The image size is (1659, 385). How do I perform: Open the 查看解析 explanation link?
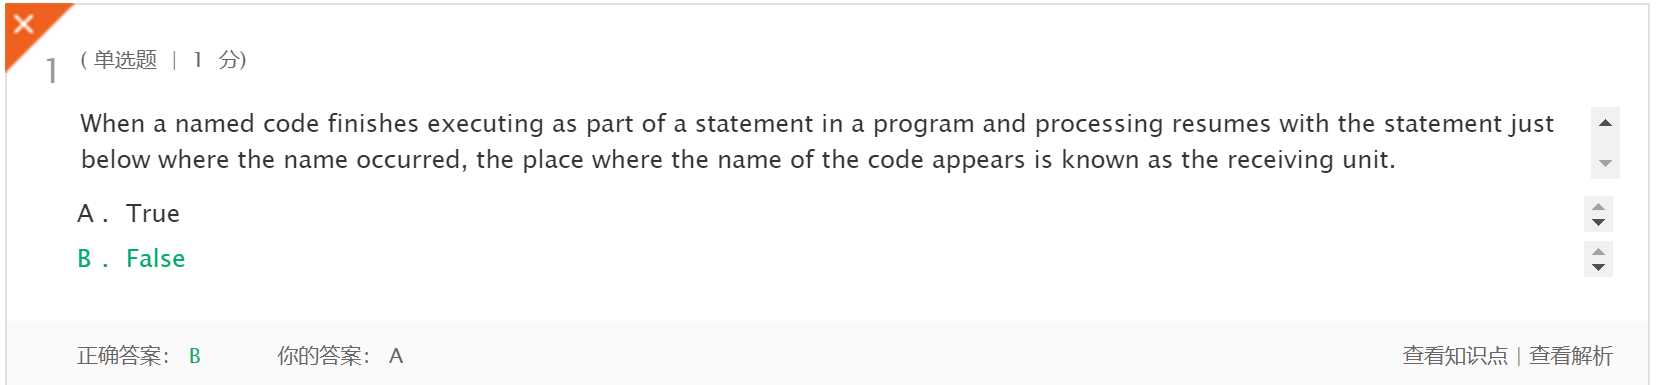1571,356
